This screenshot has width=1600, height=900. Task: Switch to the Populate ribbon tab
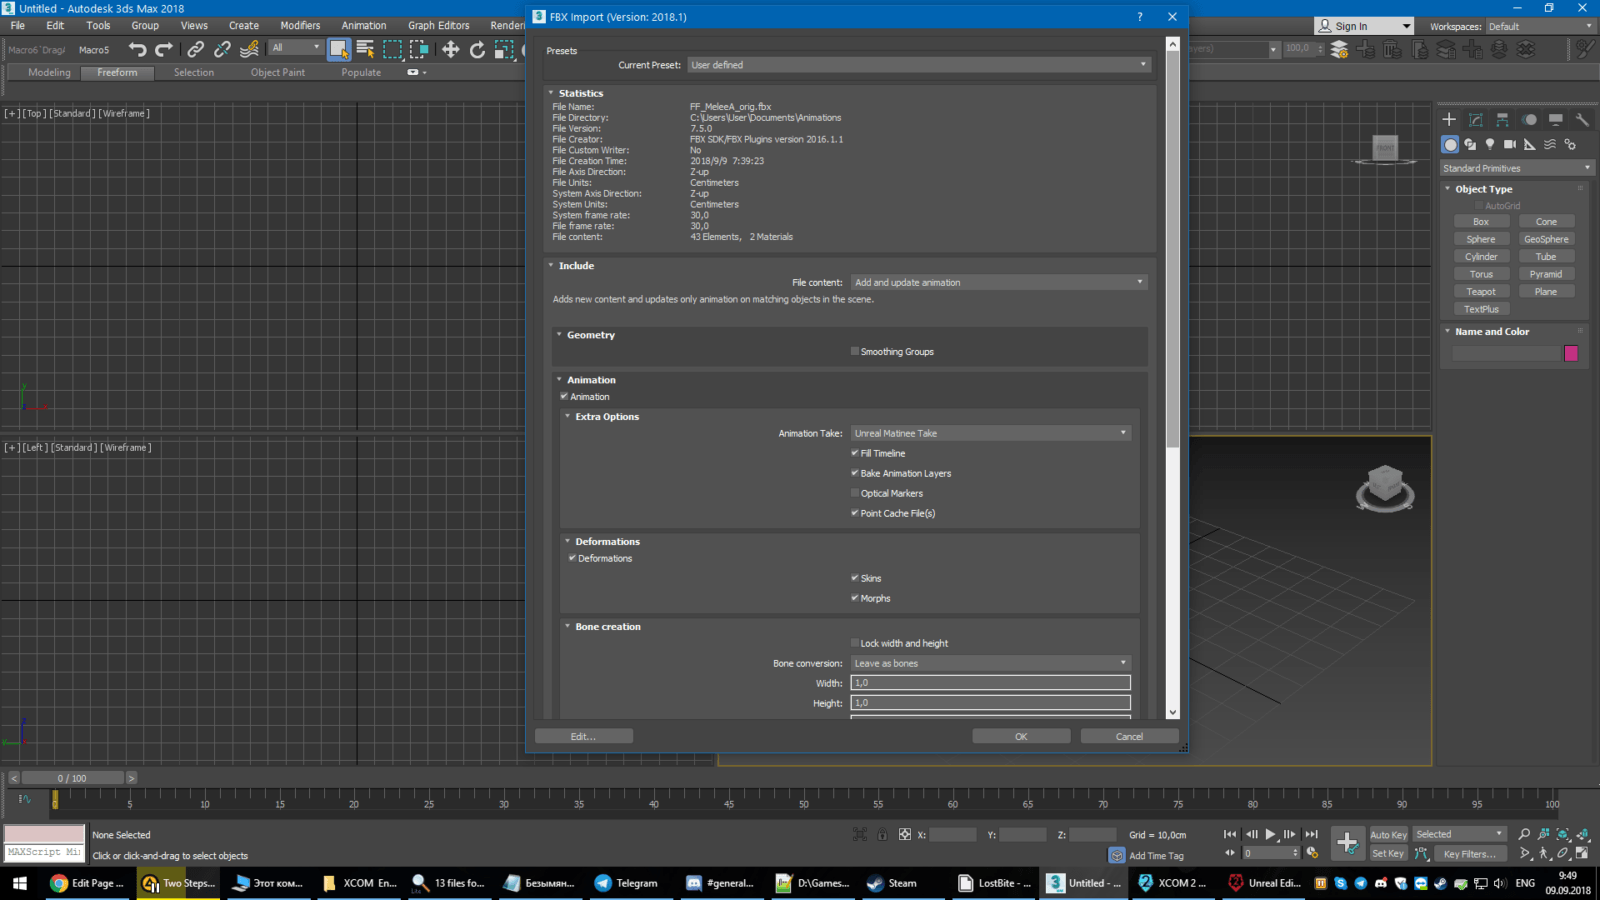(361, 73)
